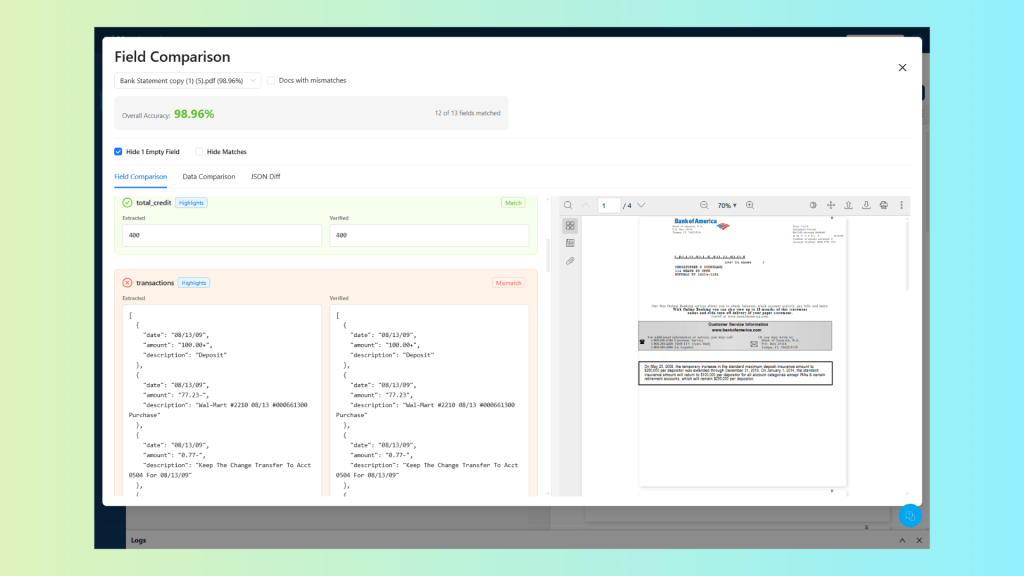Image resolution: width=1024 pixels, height=576 pixels.
Task: Click the blue chat bubble floating icon
Action: coord(909,516)
